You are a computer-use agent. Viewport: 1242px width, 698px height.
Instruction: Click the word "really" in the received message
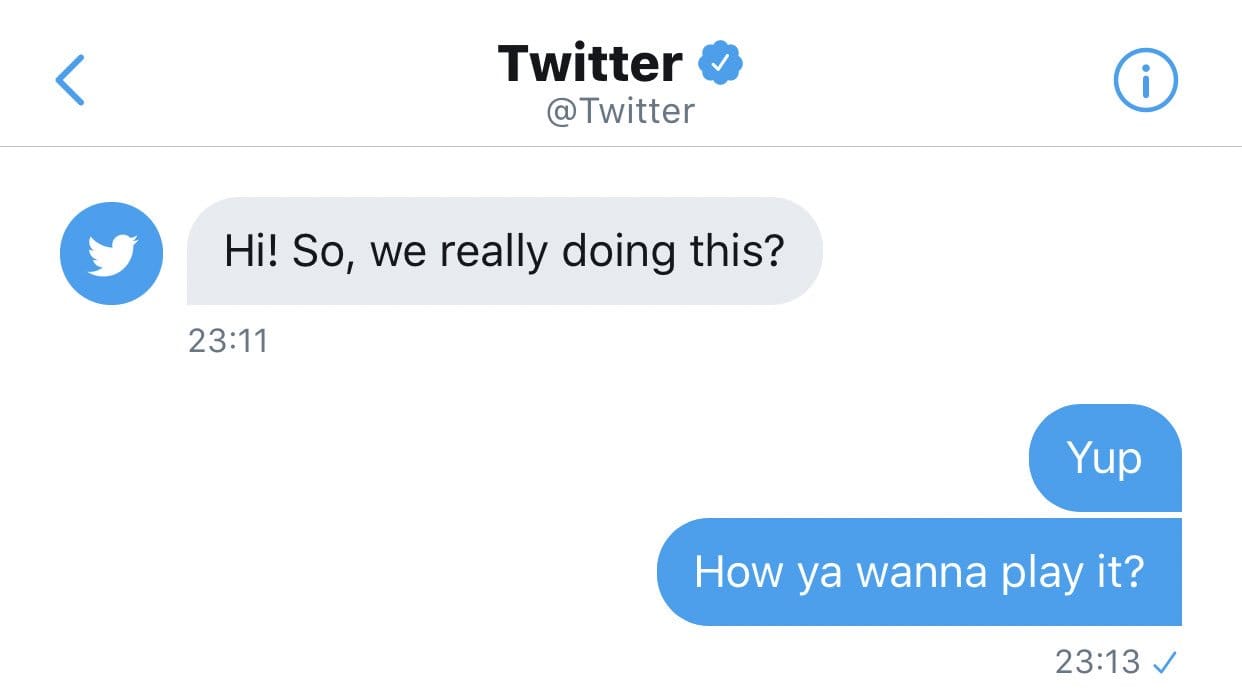click(x=495, y=251)
